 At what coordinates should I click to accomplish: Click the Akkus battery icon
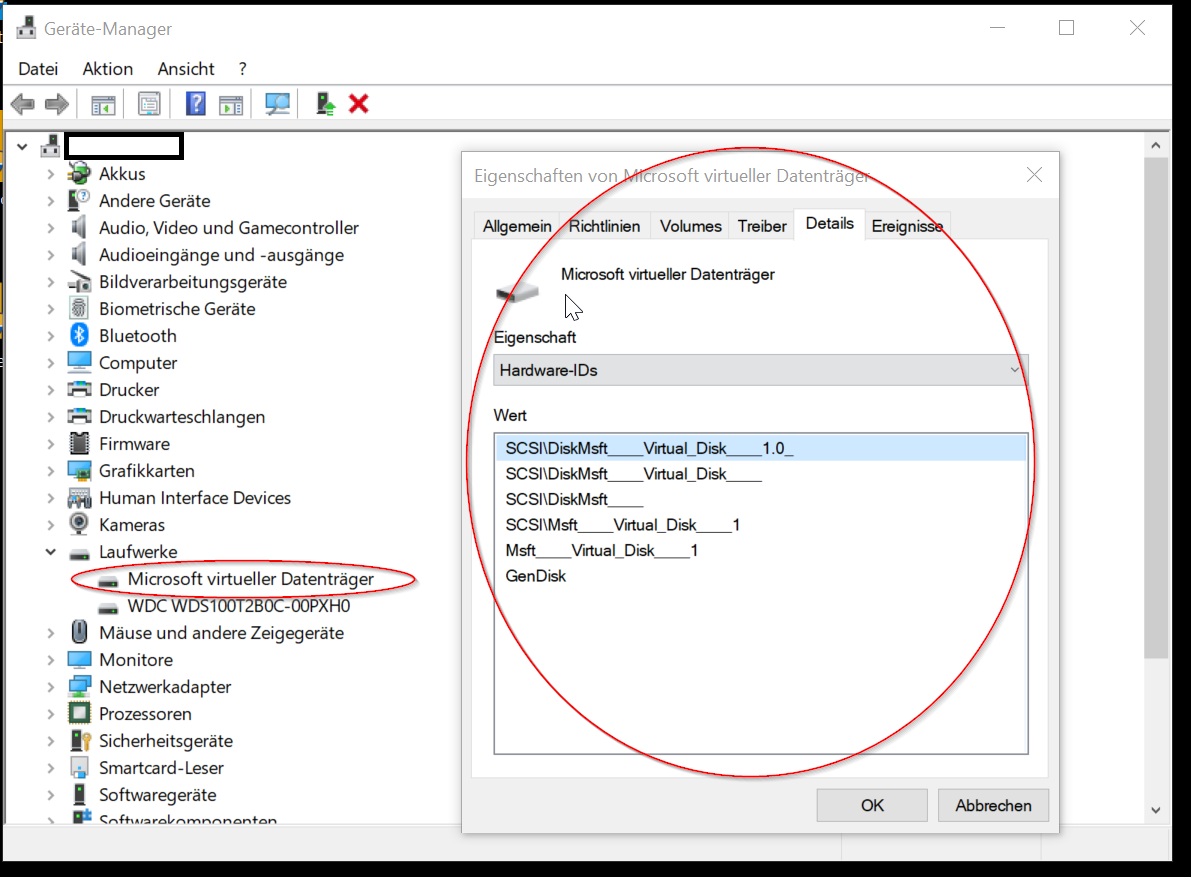[x=79, y=174]
